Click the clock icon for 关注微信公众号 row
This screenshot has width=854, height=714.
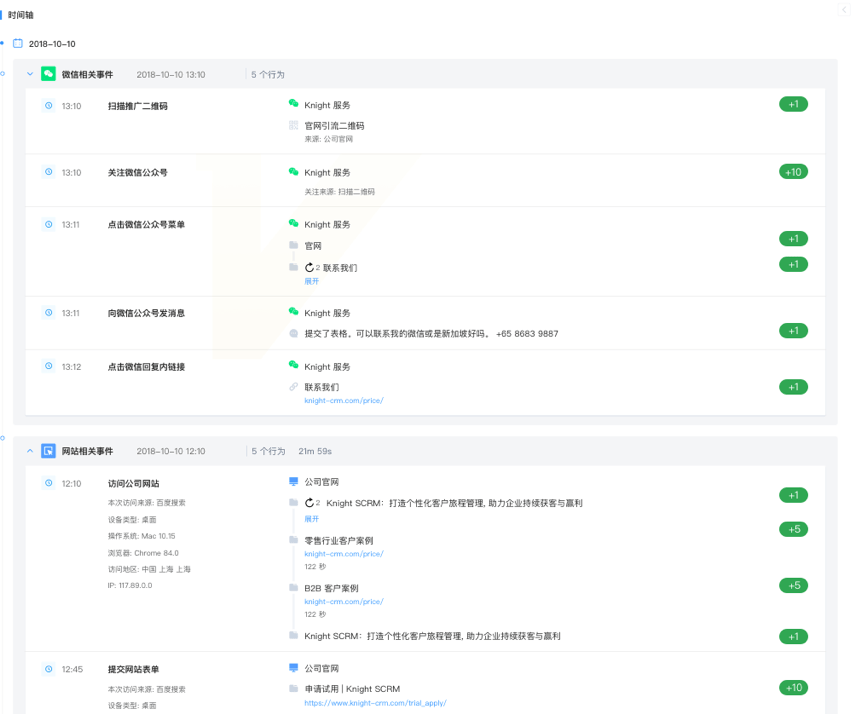tap(49, 172)
